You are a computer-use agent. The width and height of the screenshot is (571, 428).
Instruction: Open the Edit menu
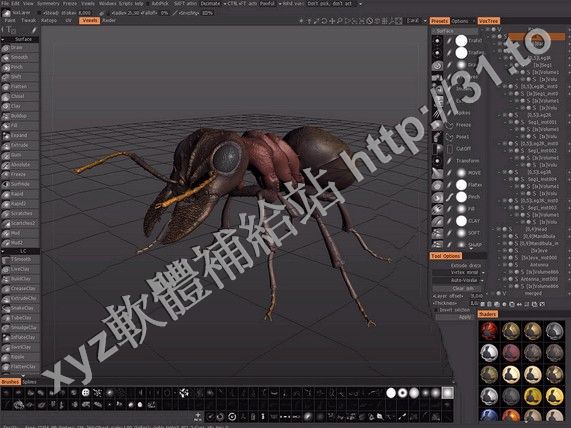(x=16, y=3)
